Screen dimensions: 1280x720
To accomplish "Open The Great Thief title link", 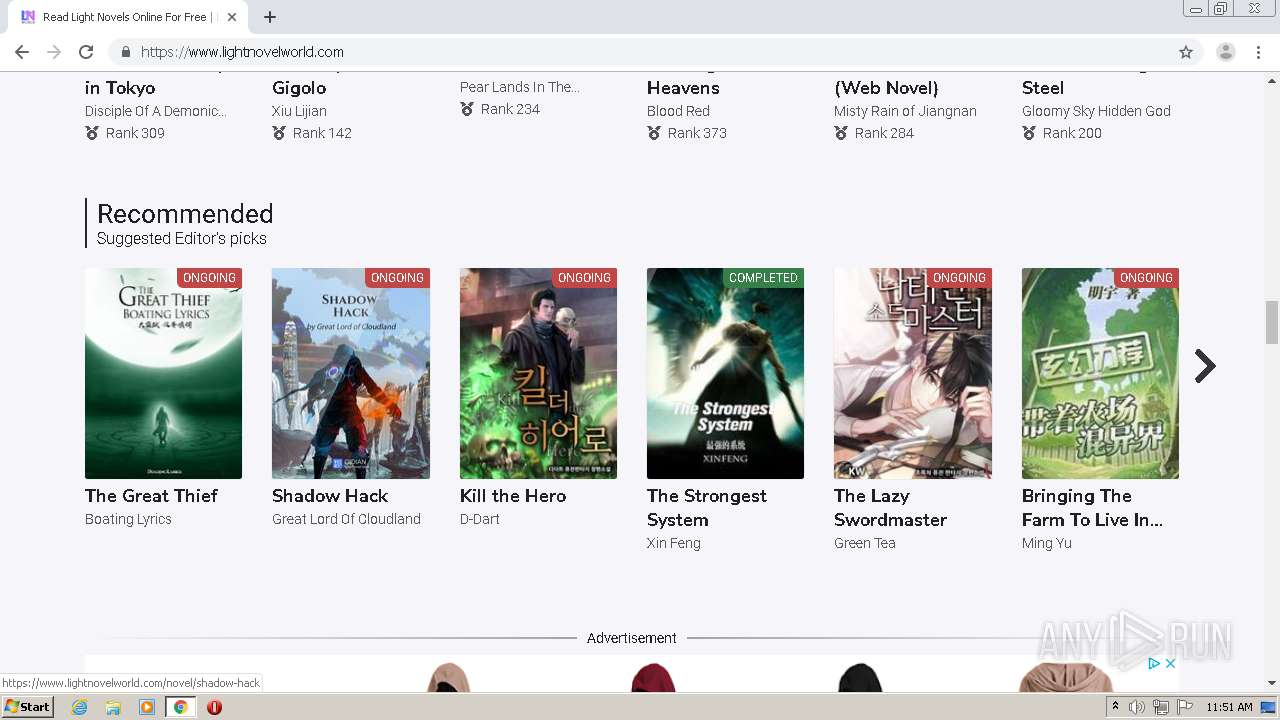I will point(151,496).
